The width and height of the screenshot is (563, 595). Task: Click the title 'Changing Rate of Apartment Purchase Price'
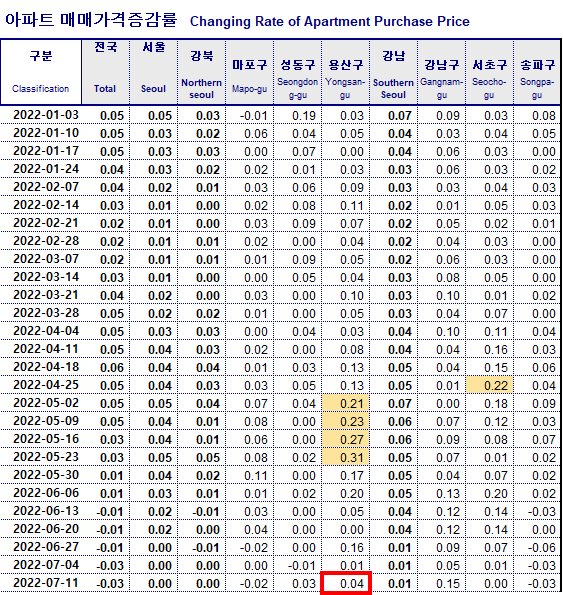coord(329,21)
